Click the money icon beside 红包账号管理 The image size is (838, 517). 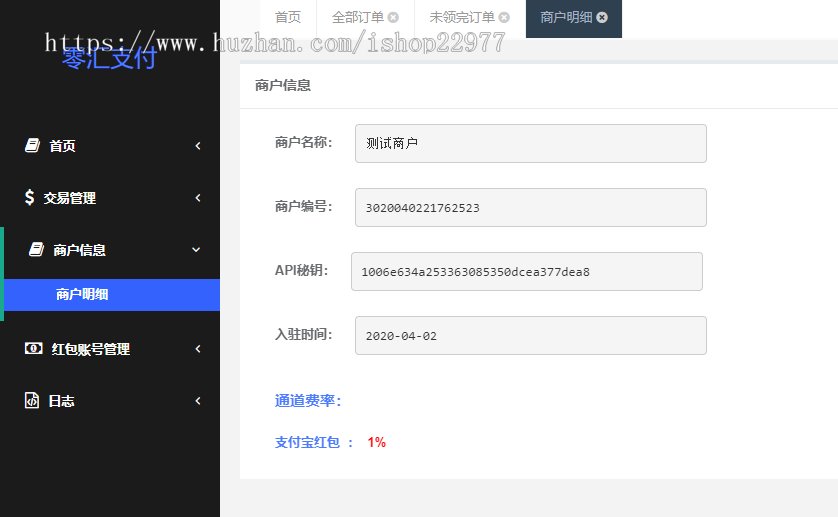point(33,349)
